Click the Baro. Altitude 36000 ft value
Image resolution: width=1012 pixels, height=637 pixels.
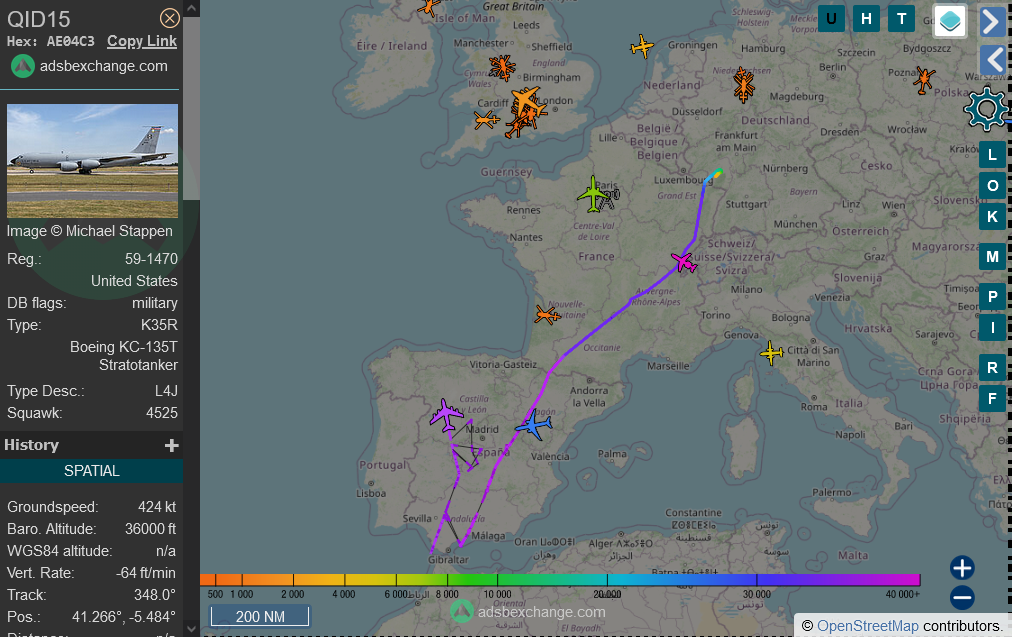pos(150,529)
